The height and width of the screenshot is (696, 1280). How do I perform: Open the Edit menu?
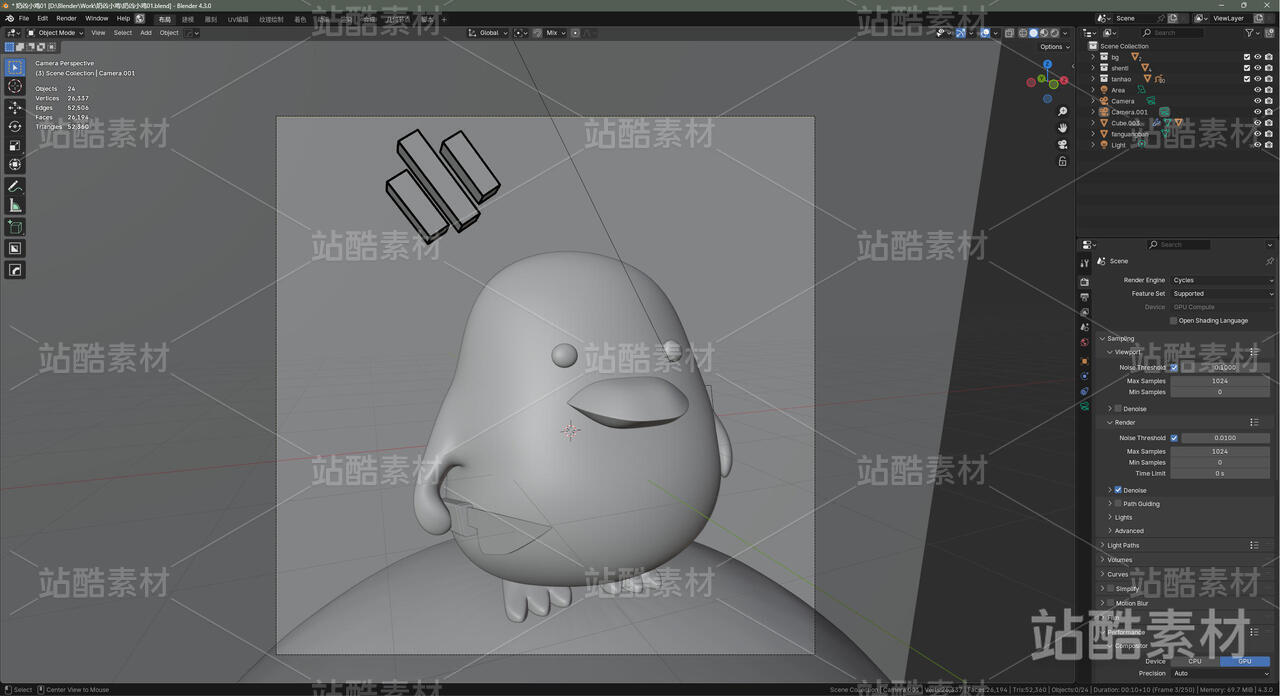coord(42,18)
